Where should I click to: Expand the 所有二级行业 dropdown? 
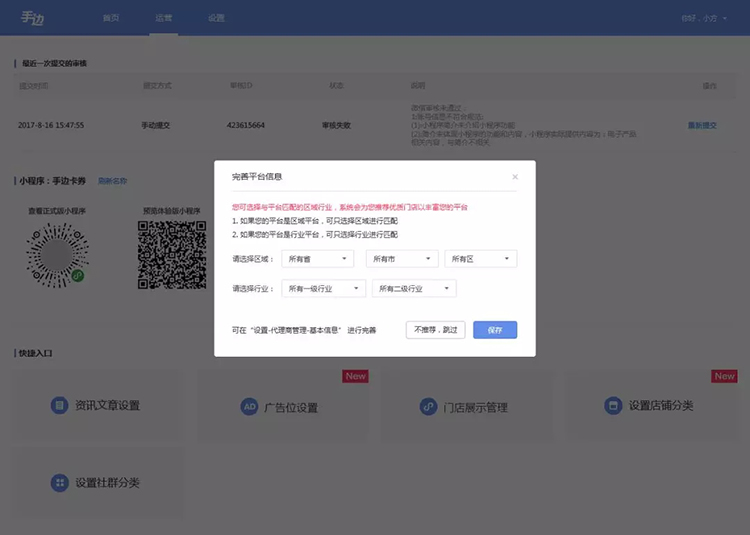coord(414,288)
